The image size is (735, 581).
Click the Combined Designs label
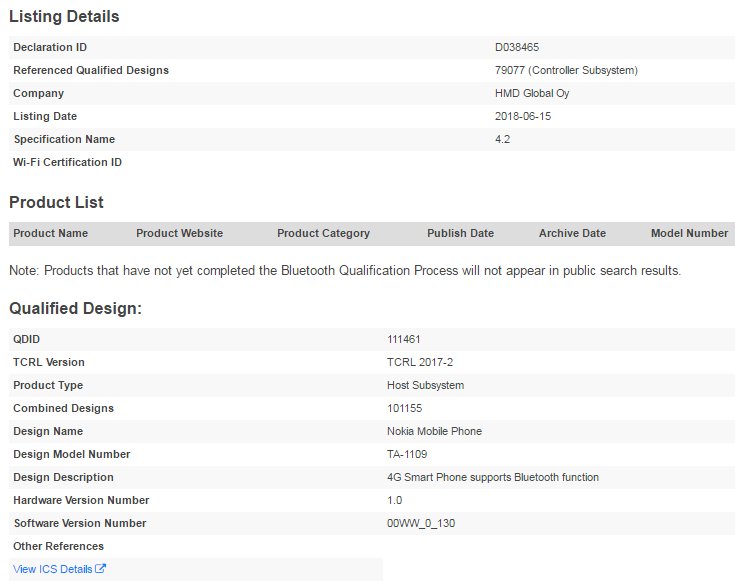(x=63, y=408)
